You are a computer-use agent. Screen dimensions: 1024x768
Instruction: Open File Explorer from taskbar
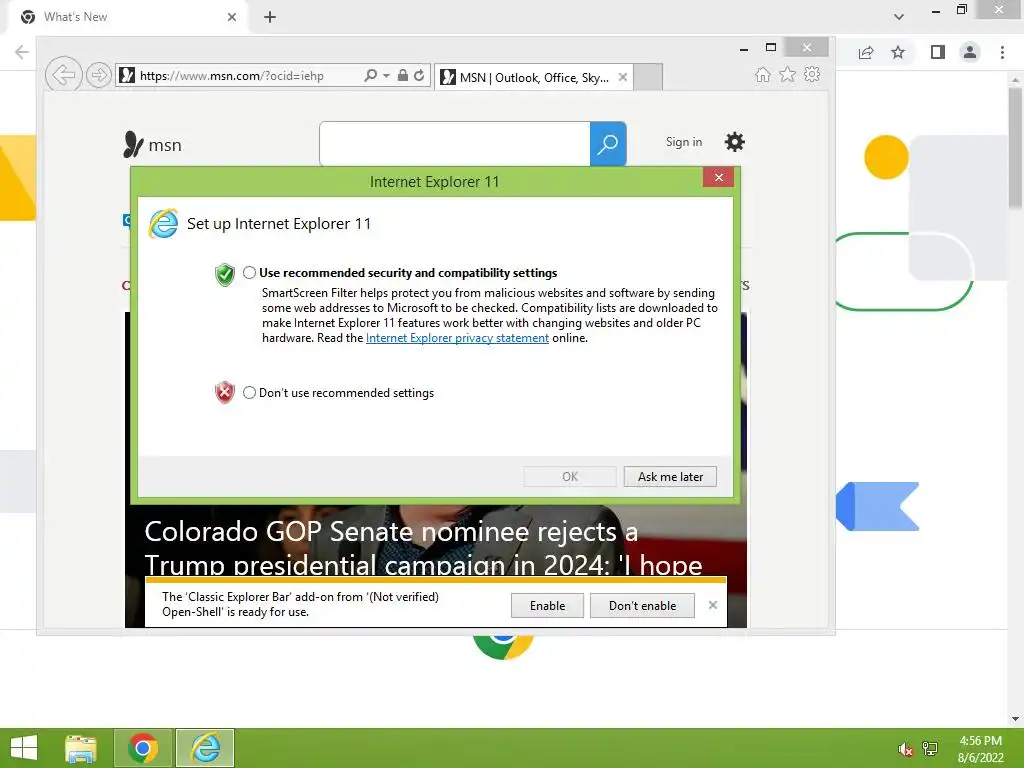point(81,748)
